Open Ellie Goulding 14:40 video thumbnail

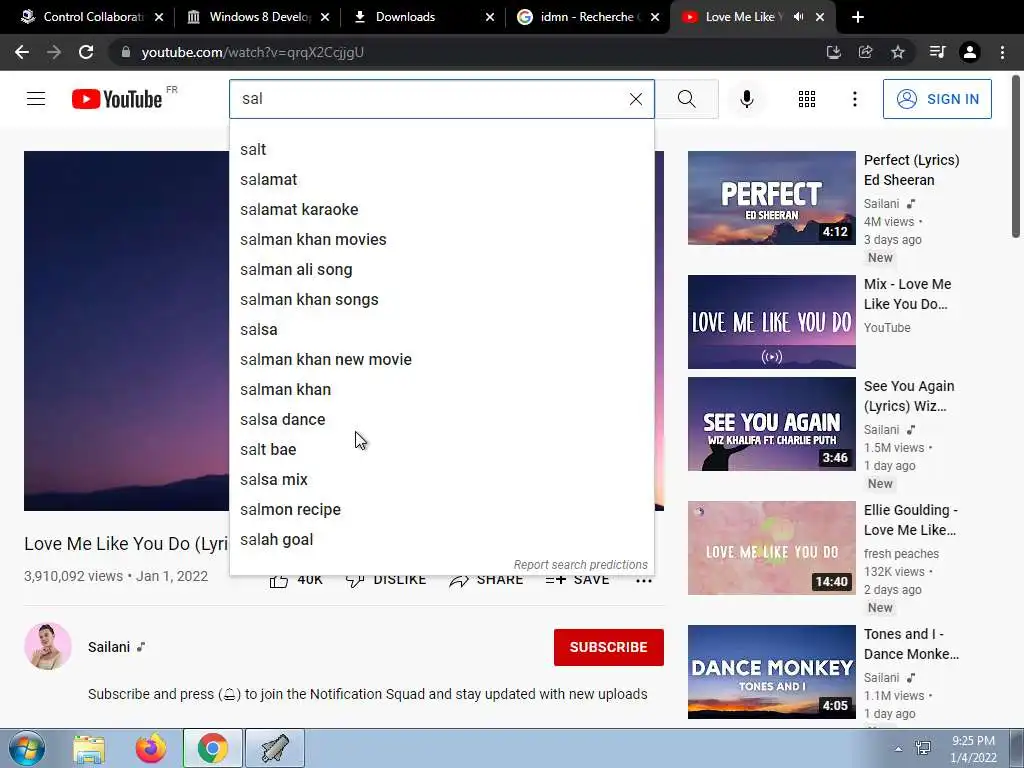coord(771,548)
